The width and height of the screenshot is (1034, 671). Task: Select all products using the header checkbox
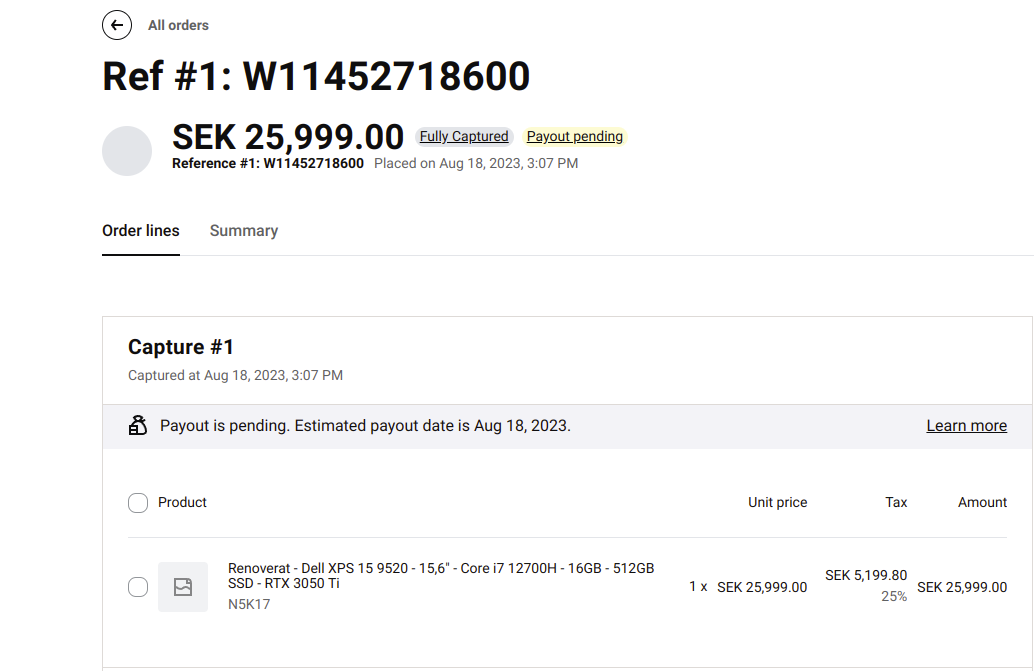coord(137,502)
